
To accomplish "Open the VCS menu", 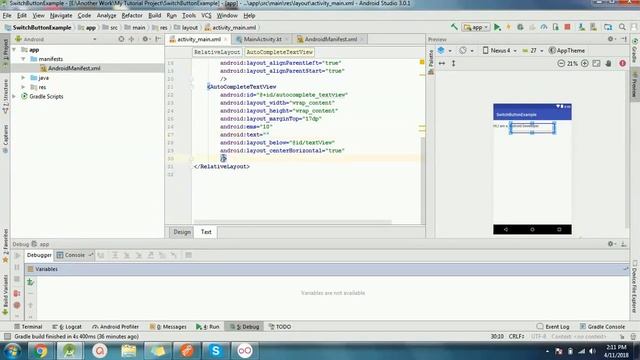I will coord(206,16).
